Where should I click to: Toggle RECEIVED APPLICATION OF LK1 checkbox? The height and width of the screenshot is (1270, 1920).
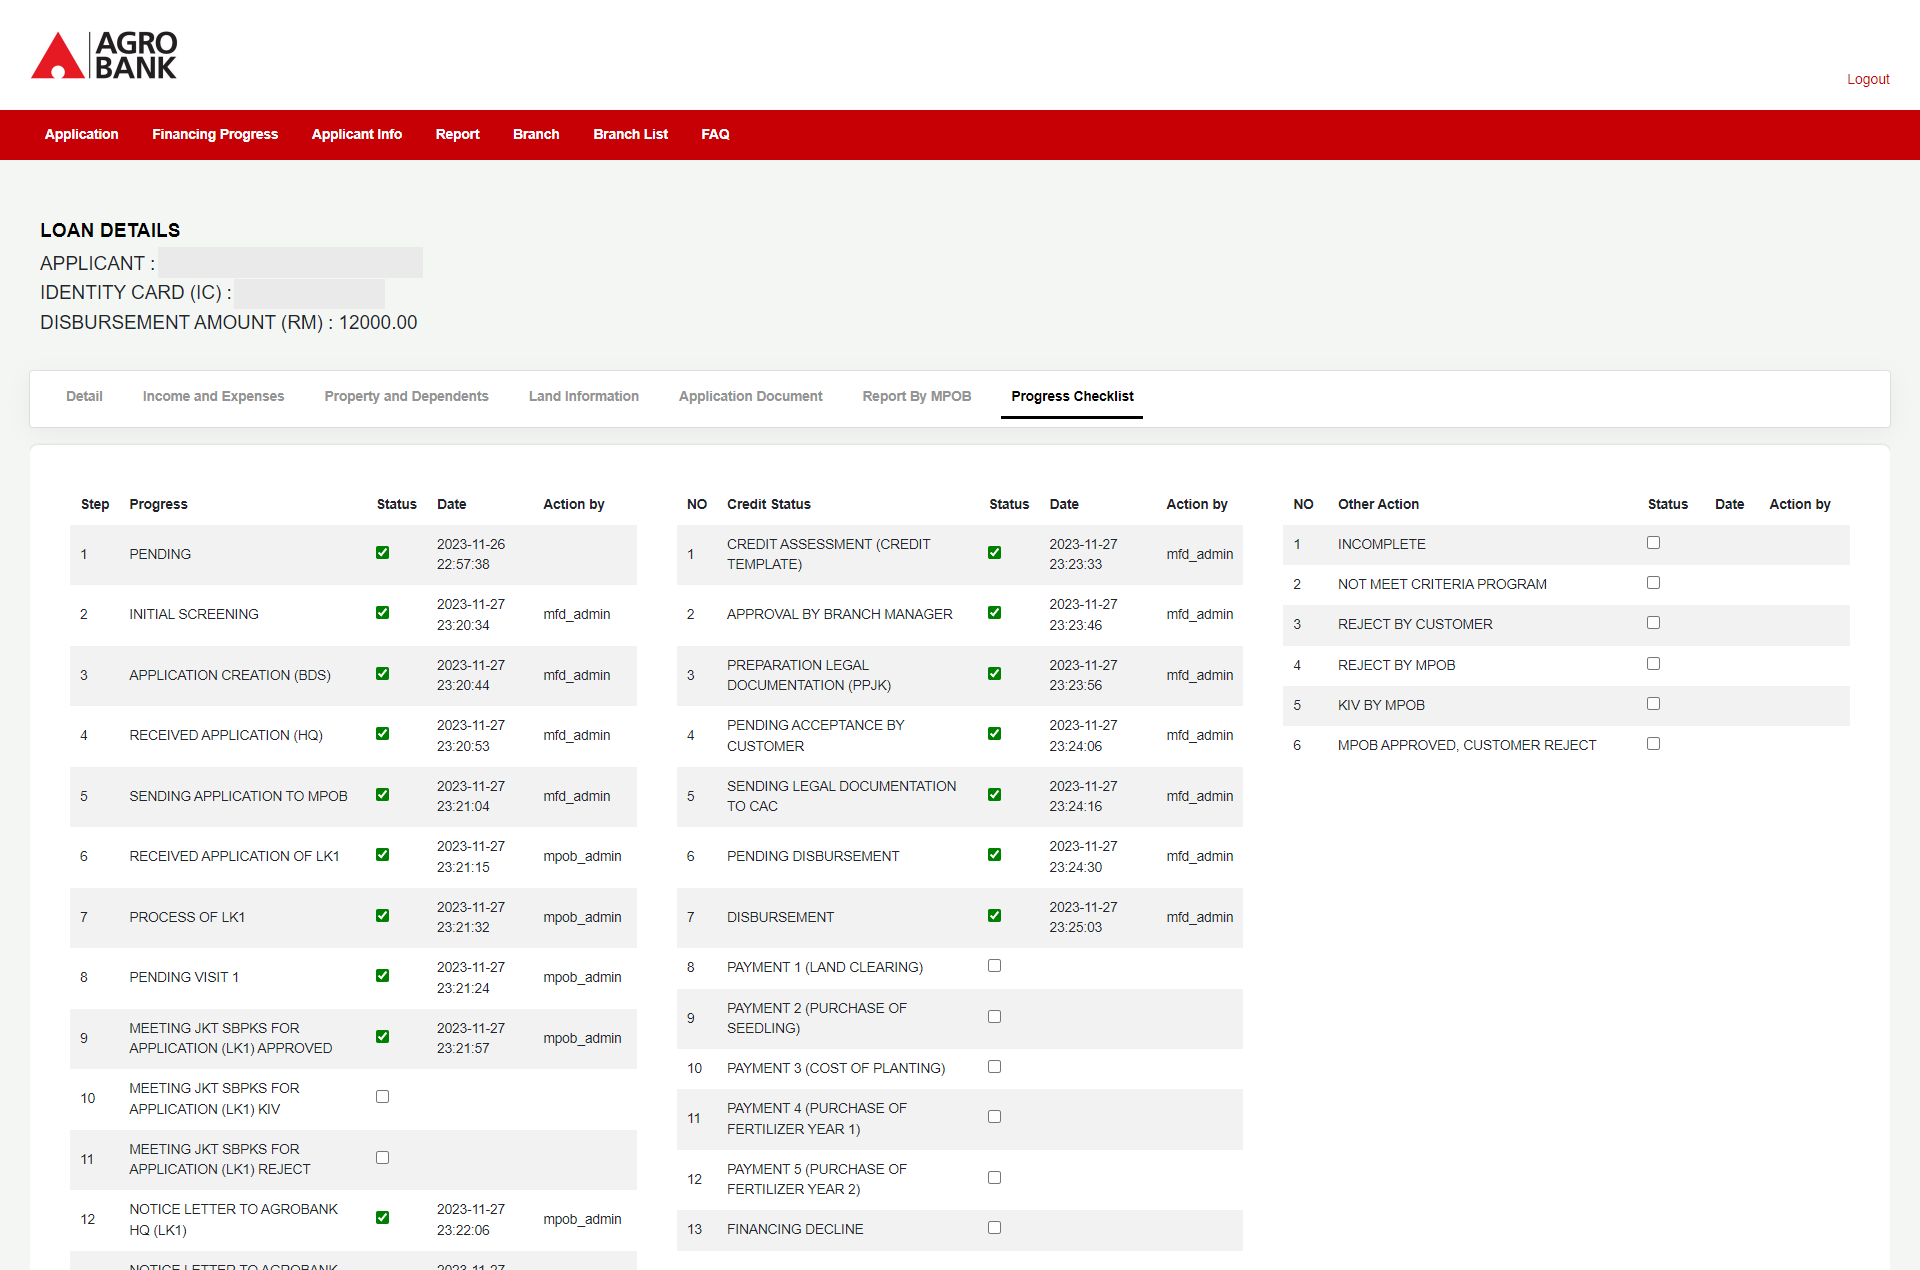tap(382, 855)
